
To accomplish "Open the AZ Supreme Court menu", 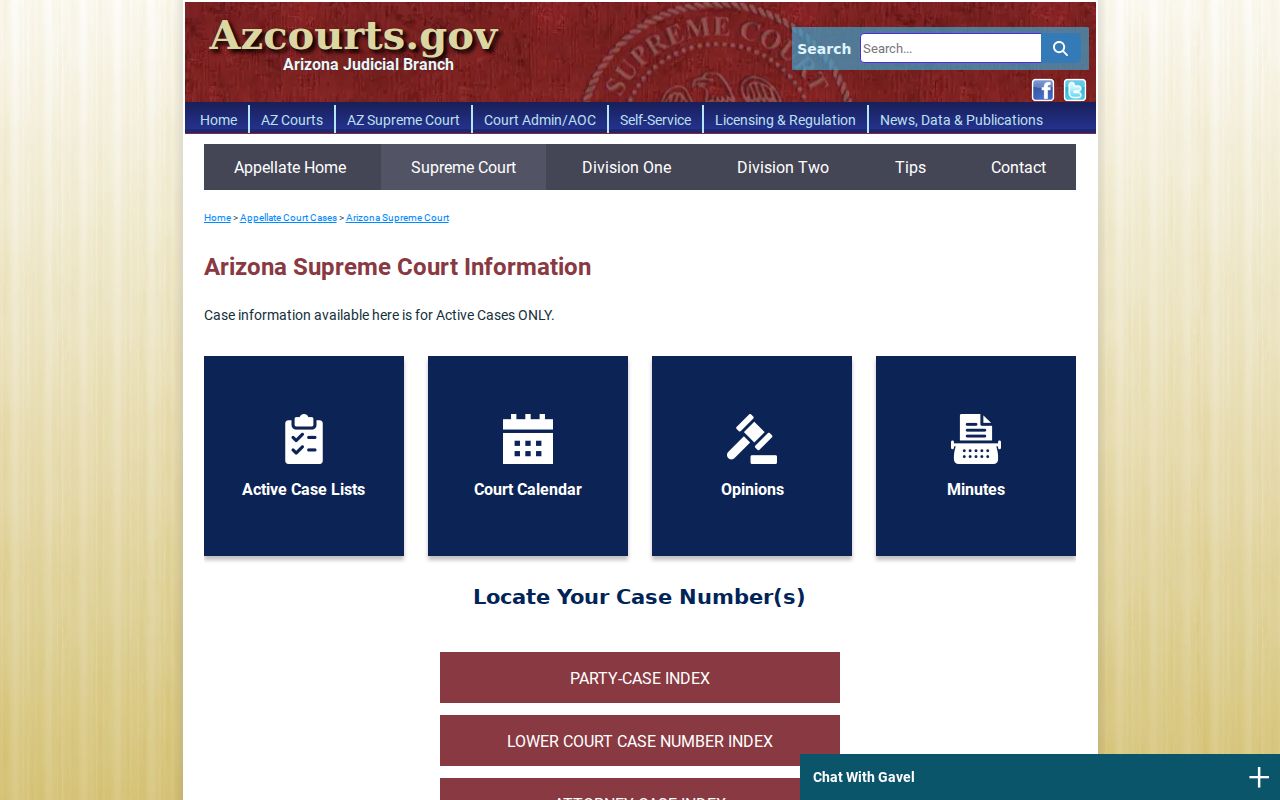I will 403,120.
